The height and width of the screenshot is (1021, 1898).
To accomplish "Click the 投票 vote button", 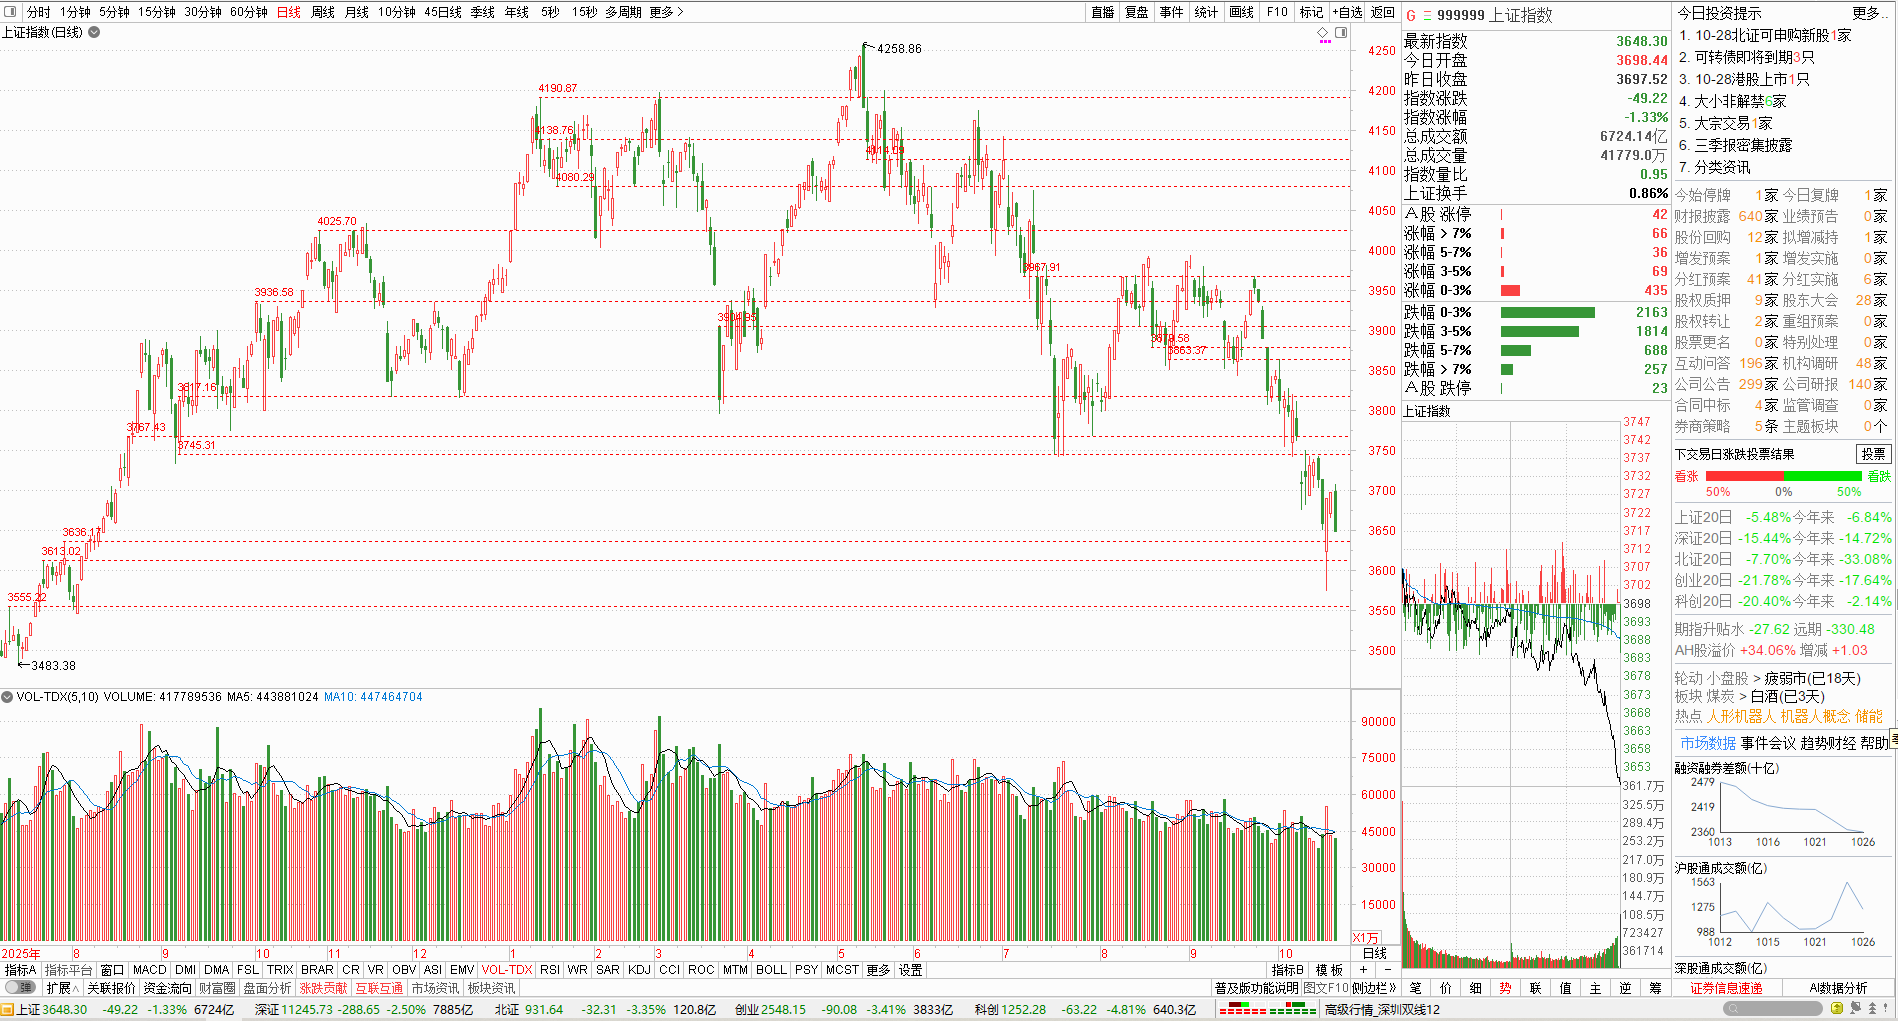I will (1874, 454).
